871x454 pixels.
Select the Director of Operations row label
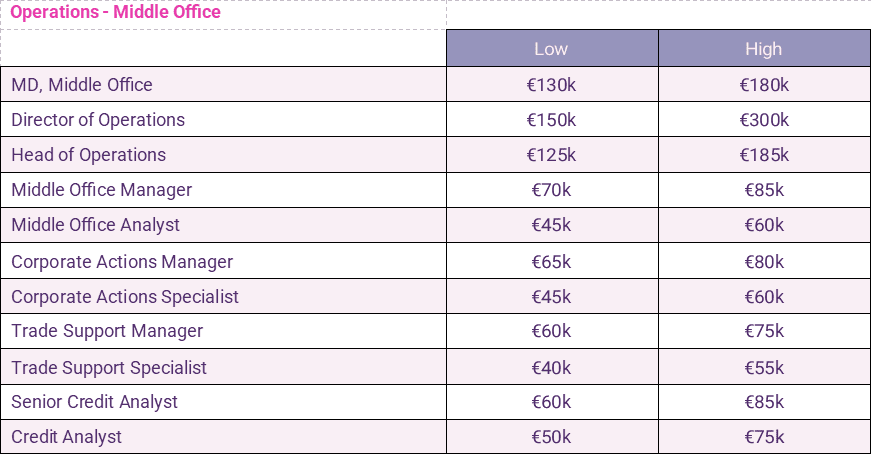(98, 120)
